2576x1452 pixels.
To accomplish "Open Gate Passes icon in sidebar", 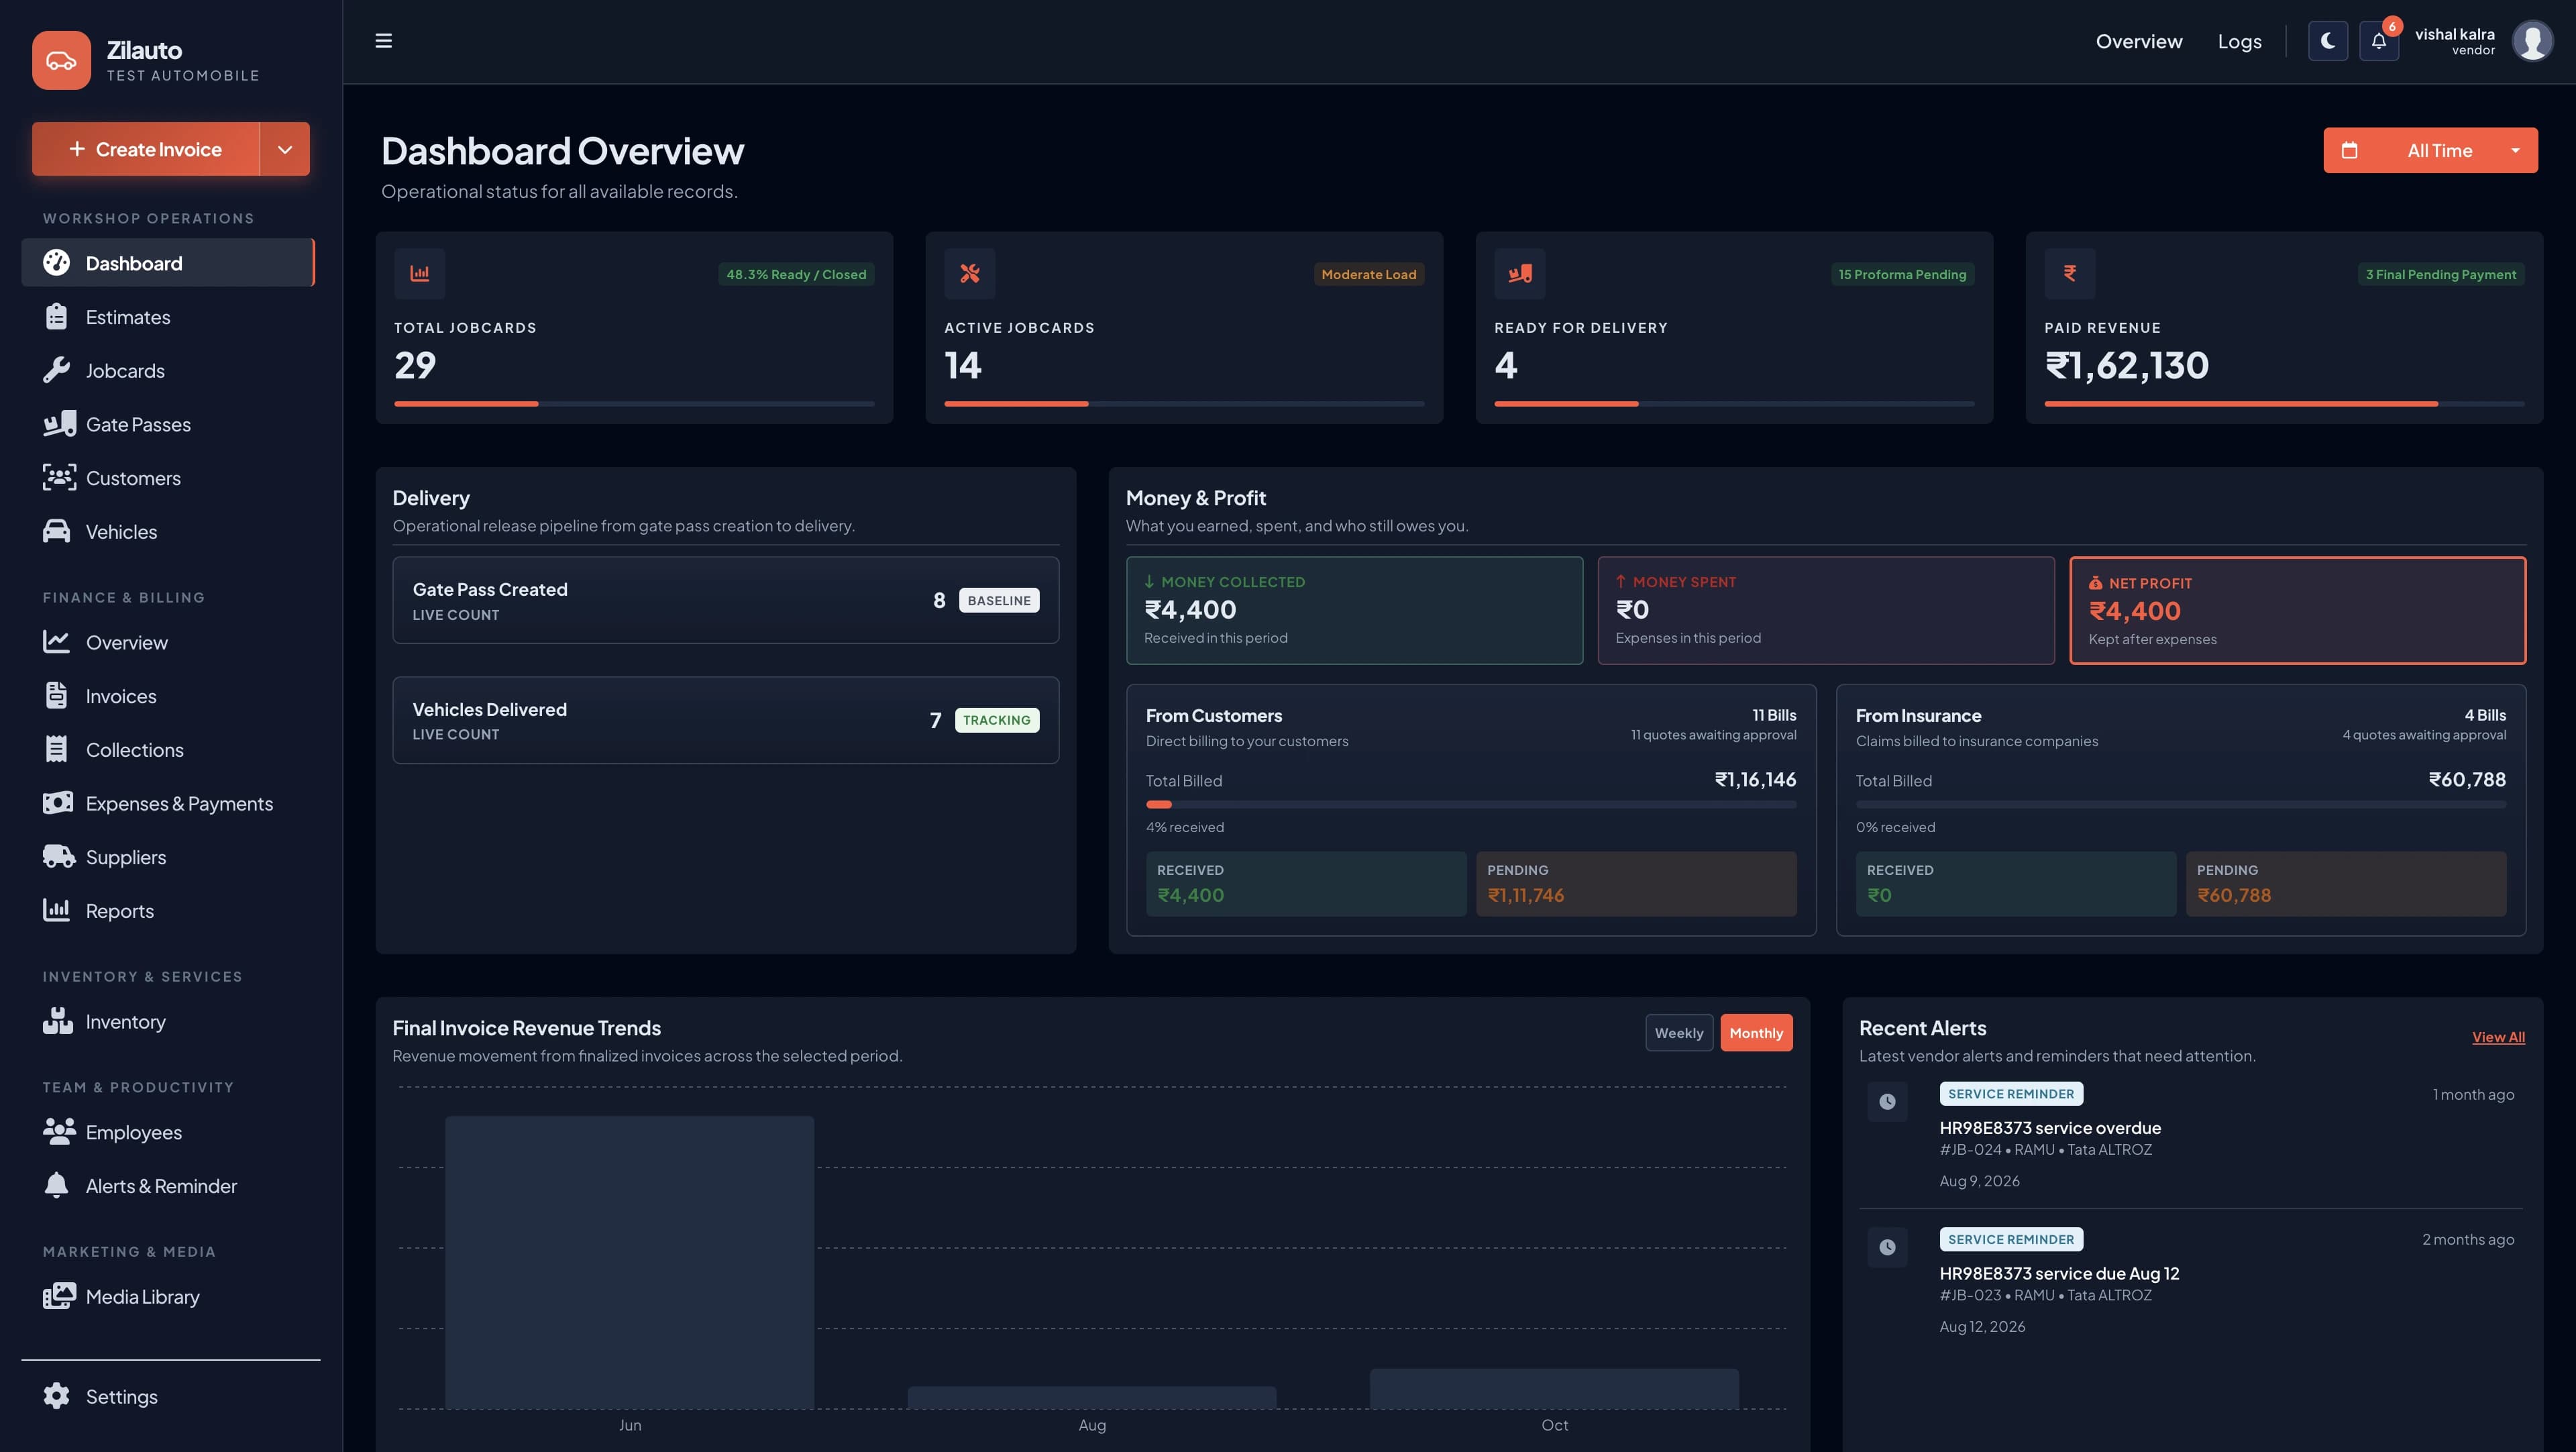I will pyautogui.click(x=59, y=424).
